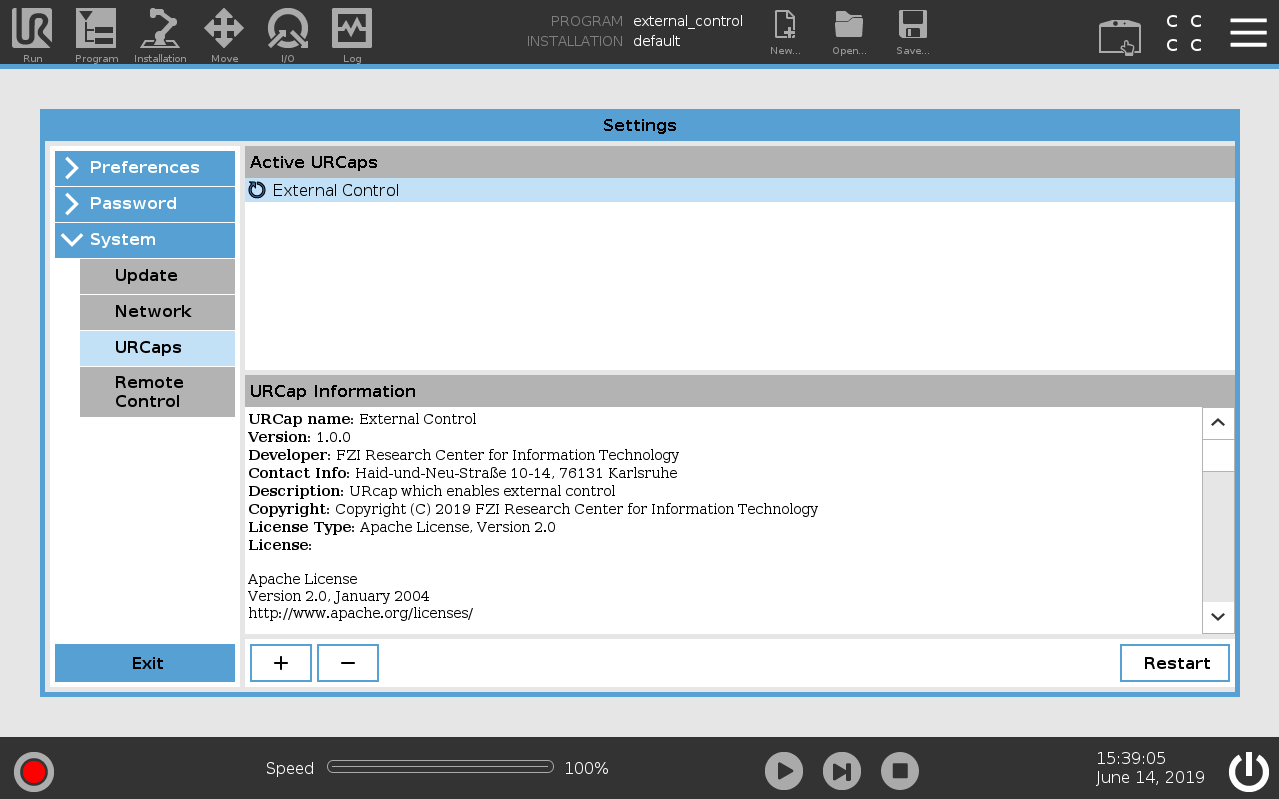Click the Exit settings button
The image size is (1279, 799).
pyautogui.click(x=145, y=663)
